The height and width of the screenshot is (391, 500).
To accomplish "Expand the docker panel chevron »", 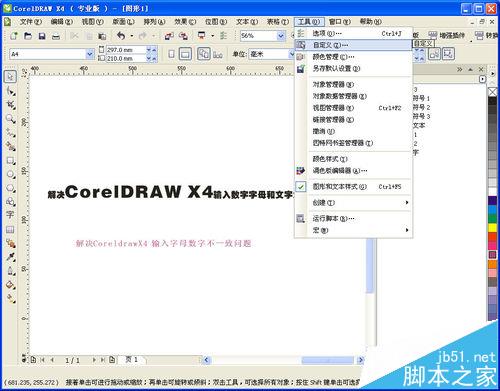I will [460, 69].
